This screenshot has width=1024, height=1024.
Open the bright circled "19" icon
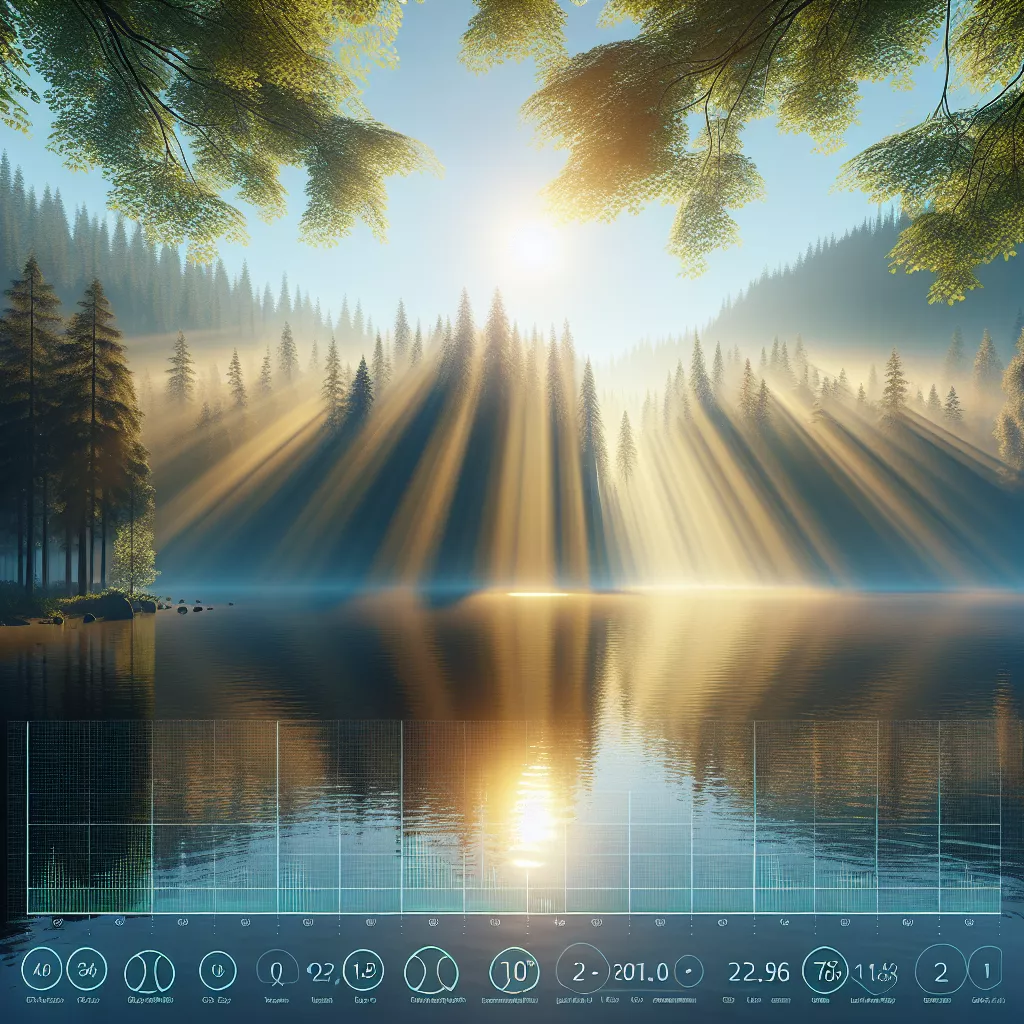(x=363, y=970)
